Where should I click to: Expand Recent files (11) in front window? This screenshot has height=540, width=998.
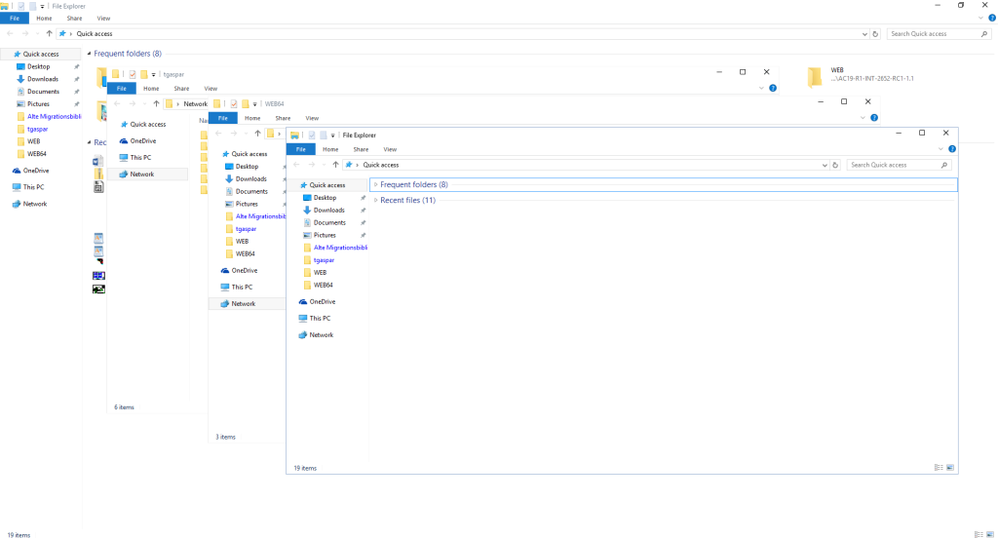[x=376, y=200]
